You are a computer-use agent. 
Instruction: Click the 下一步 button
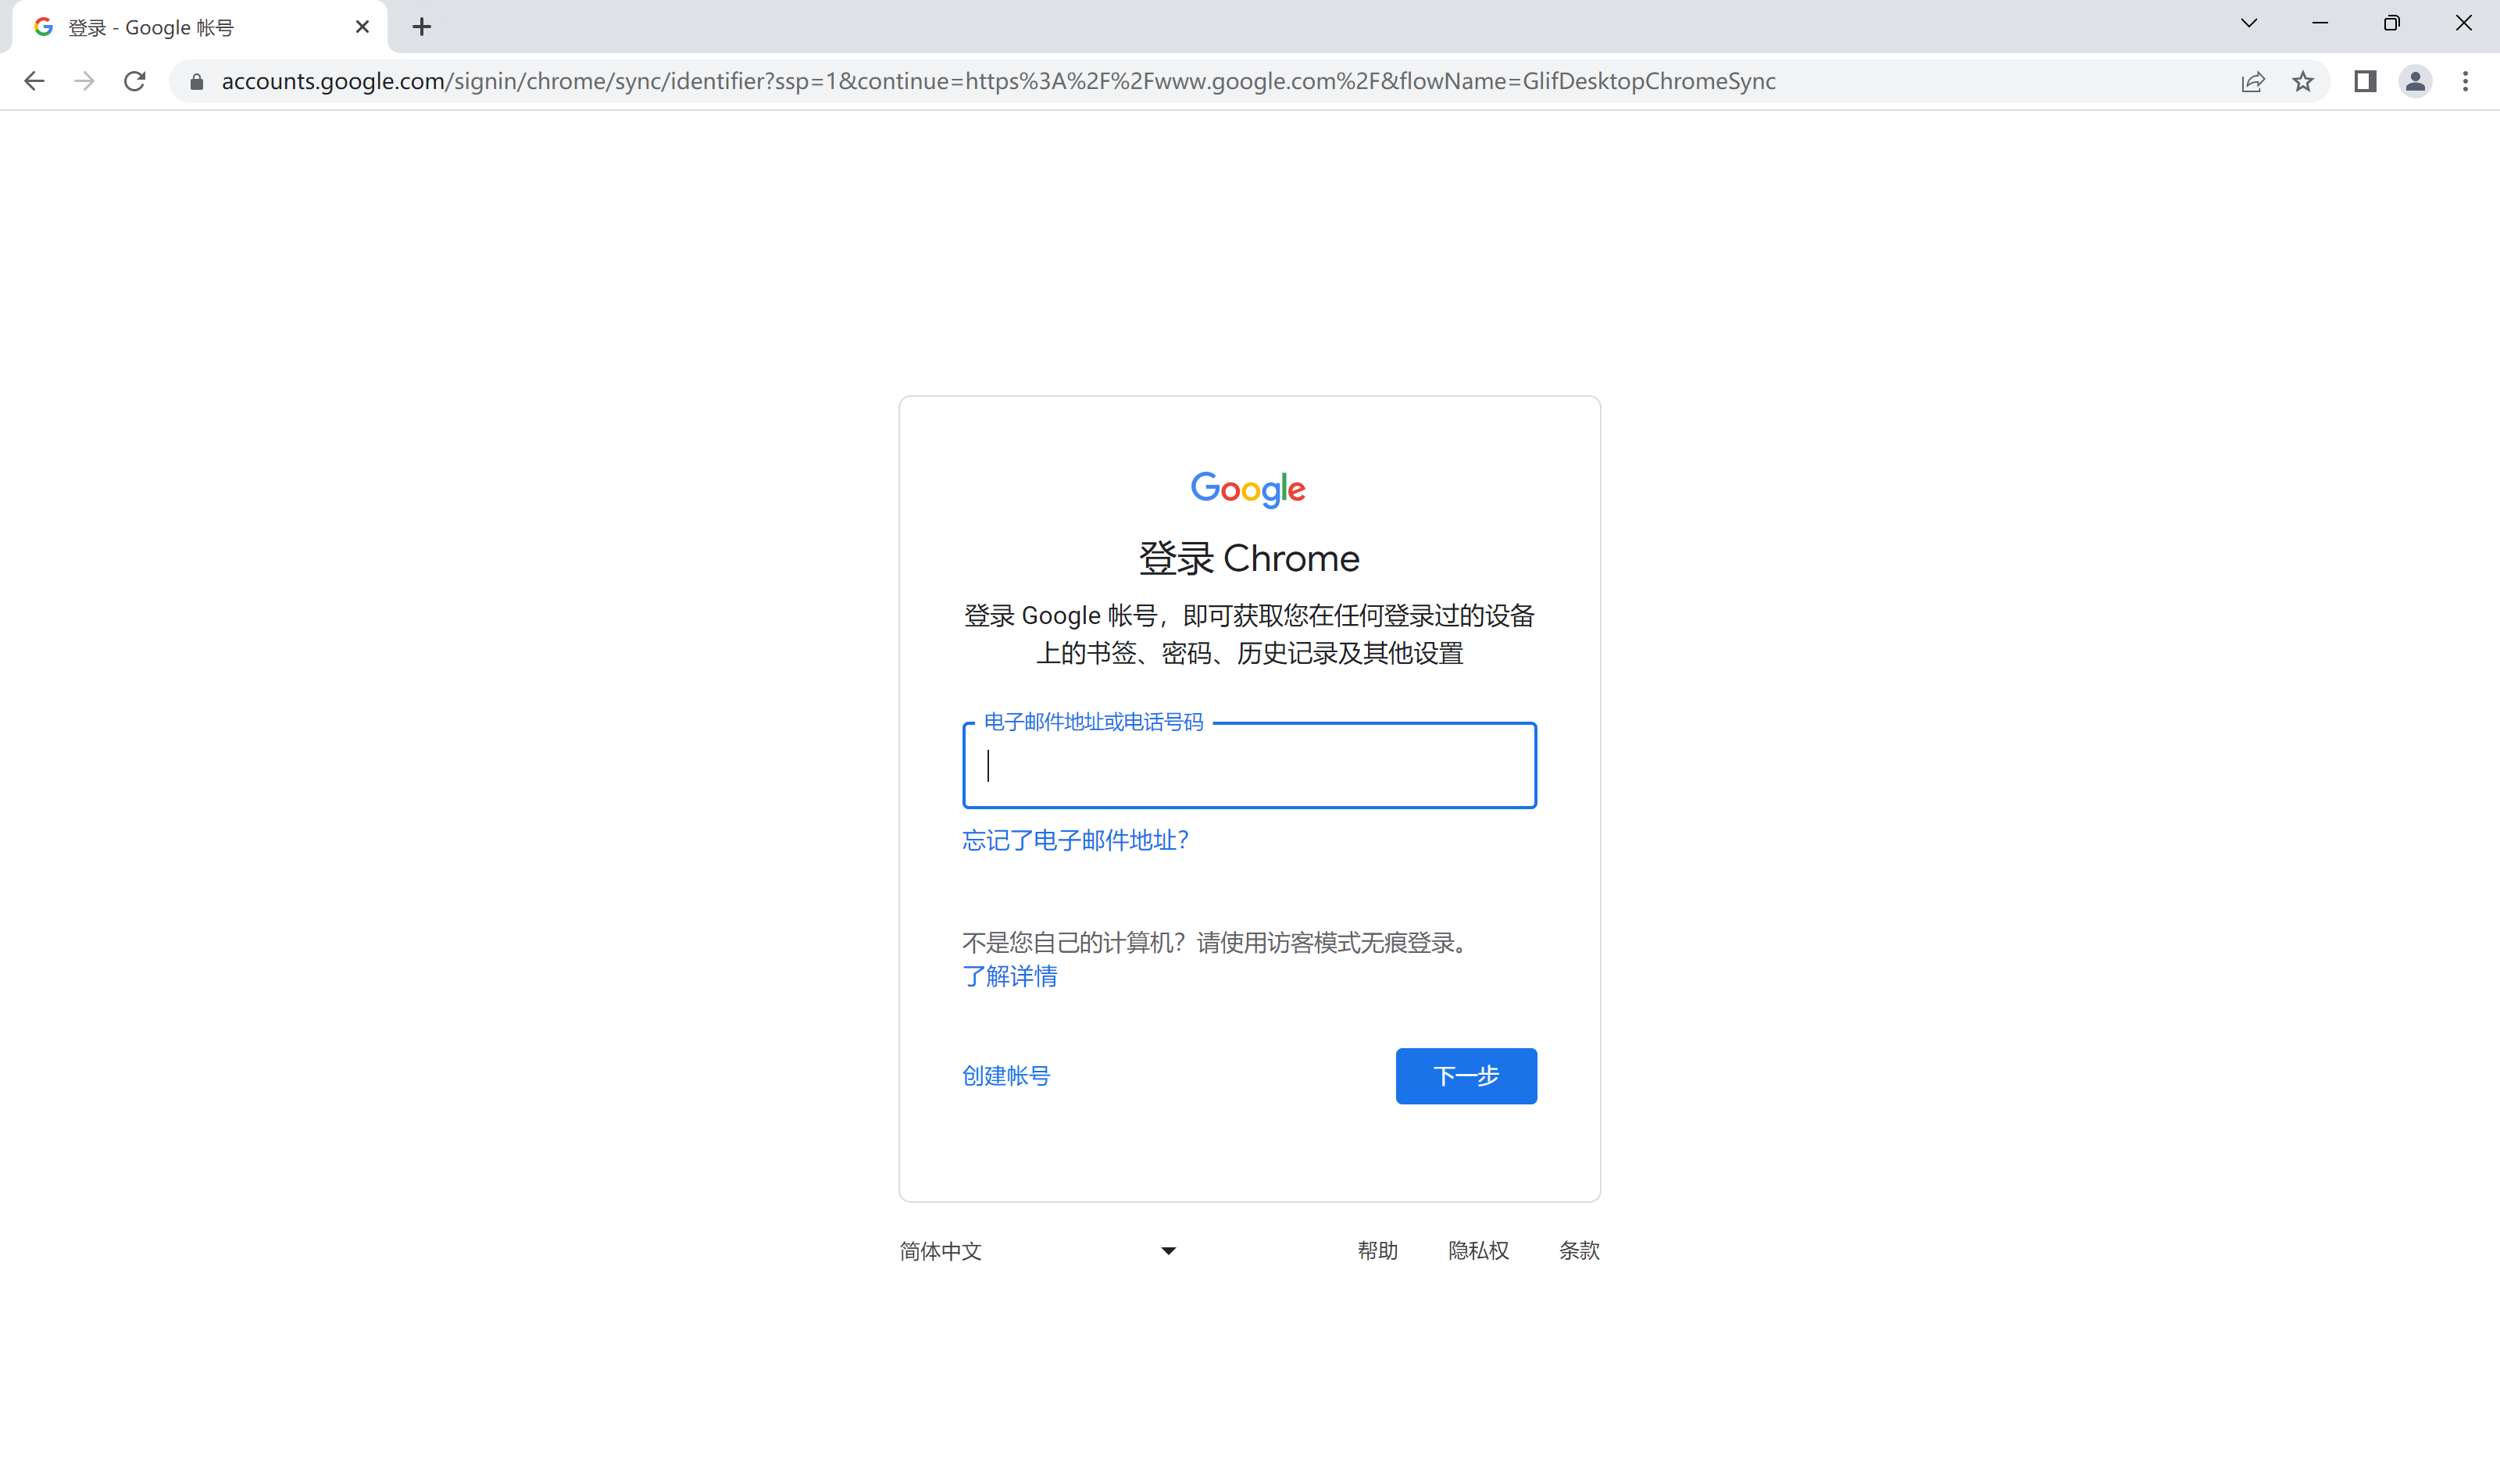pyautogui.click(x=1466, y=1075)
